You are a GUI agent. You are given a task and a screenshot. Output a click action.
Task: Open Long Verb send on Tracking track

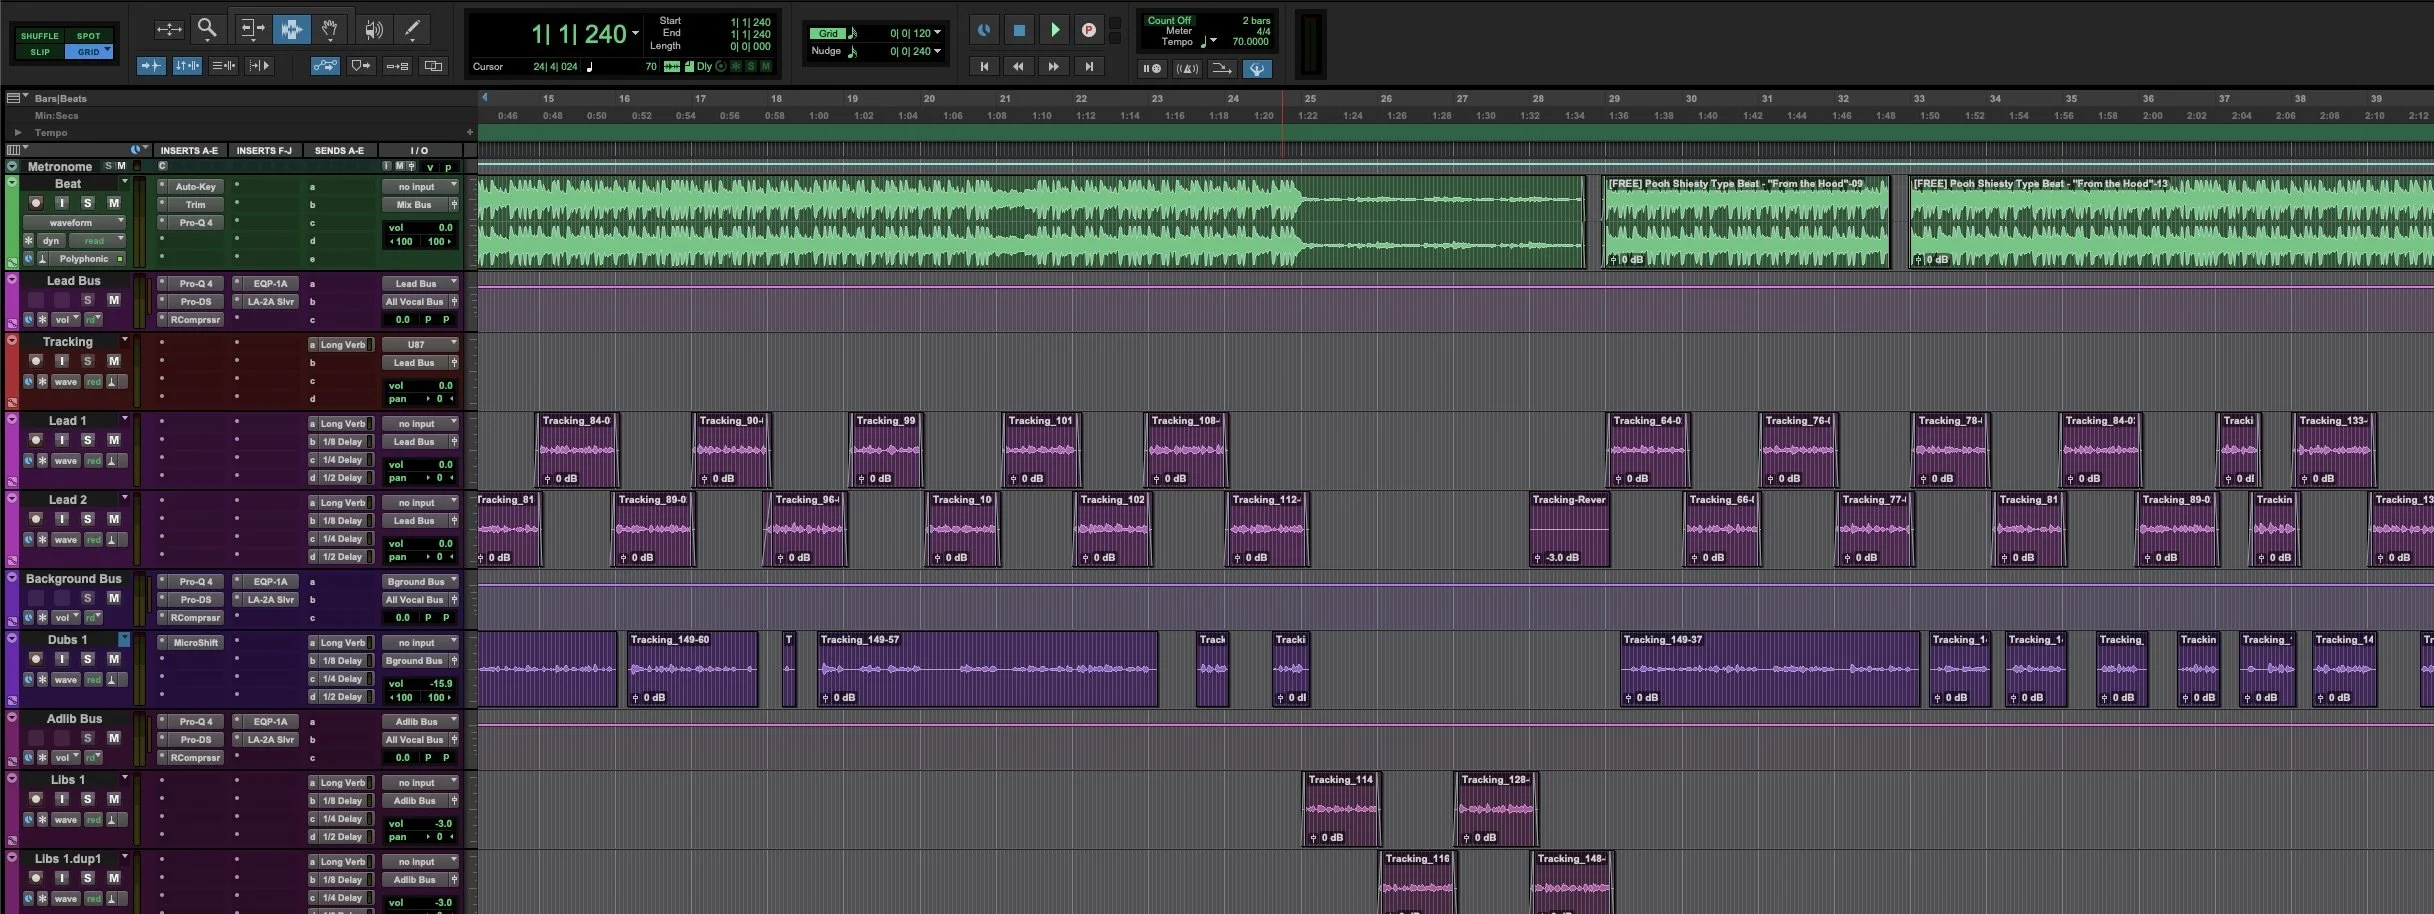tap(343, 345)
